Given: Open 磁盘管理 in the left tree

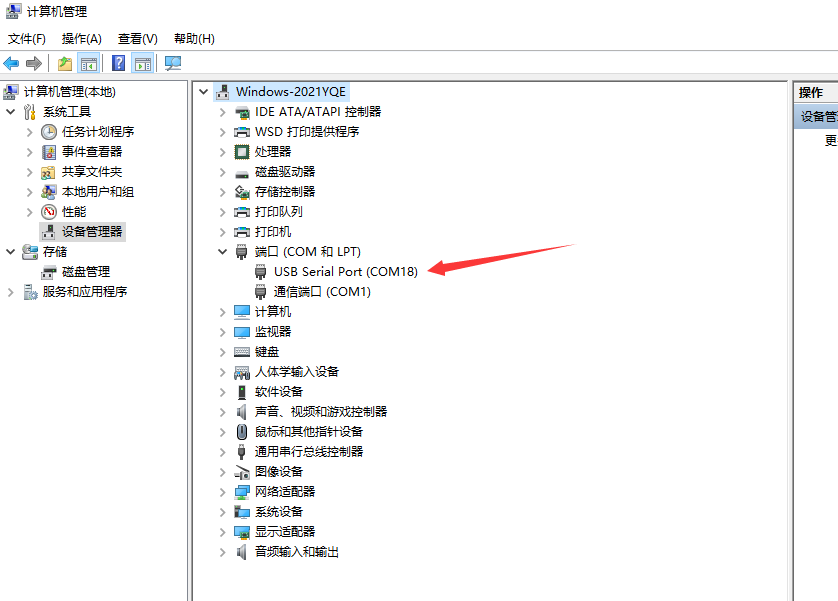Looking at the screenshot, I should tap(85, 272).
